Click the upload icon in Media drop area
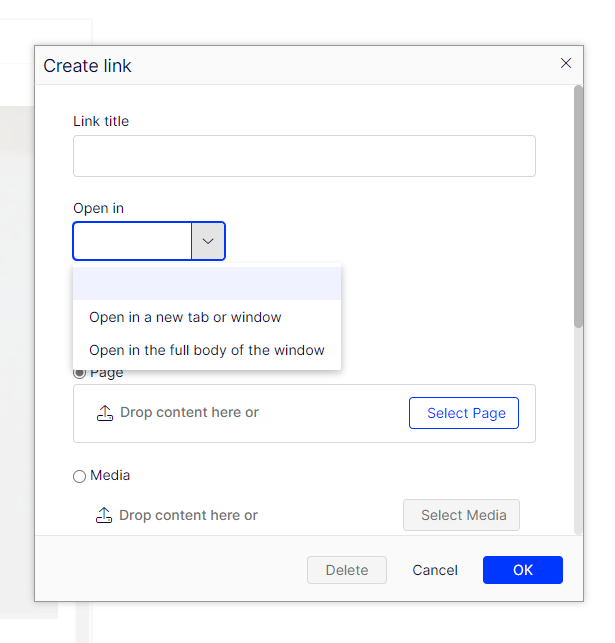This screenshot has height=643, width=615. tap(104, 516)
